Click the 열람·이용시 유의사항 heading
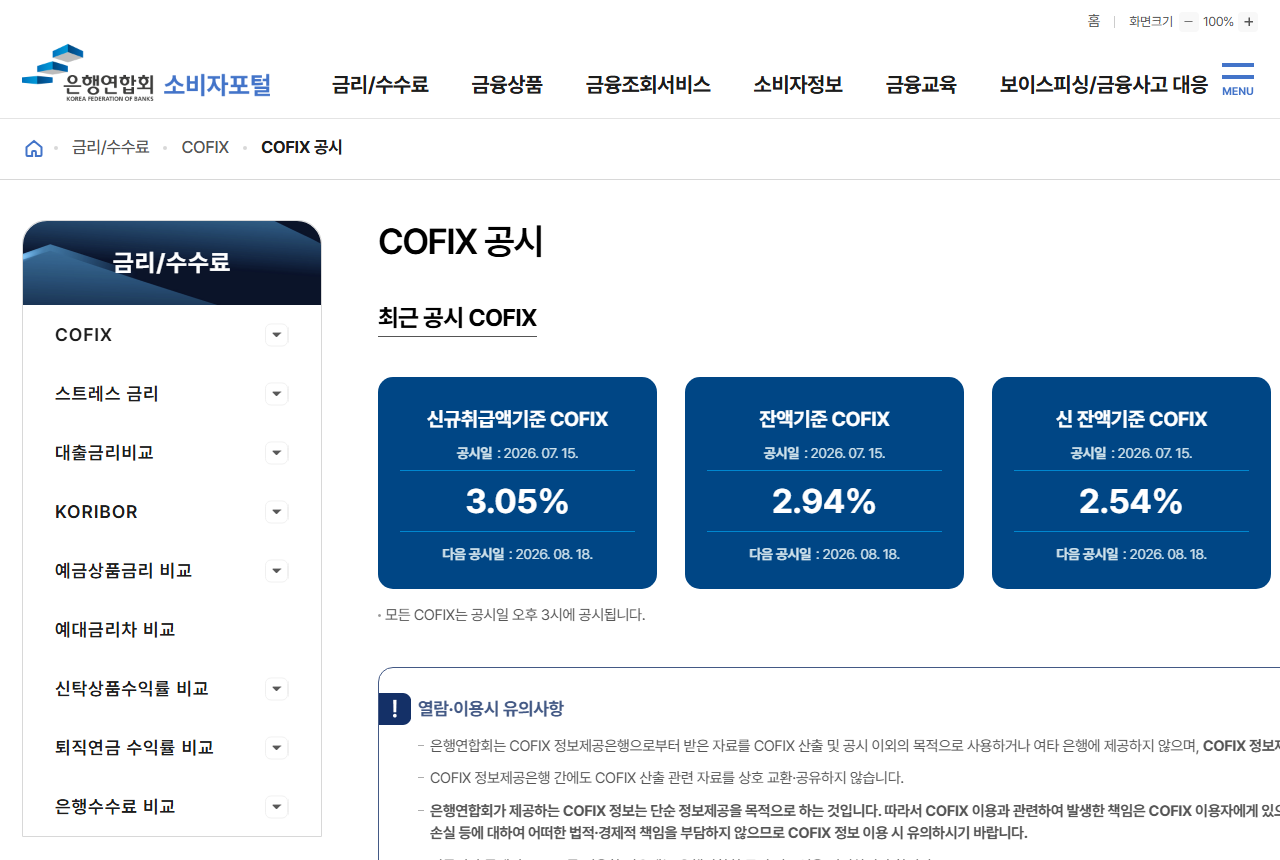 point(491,709)
